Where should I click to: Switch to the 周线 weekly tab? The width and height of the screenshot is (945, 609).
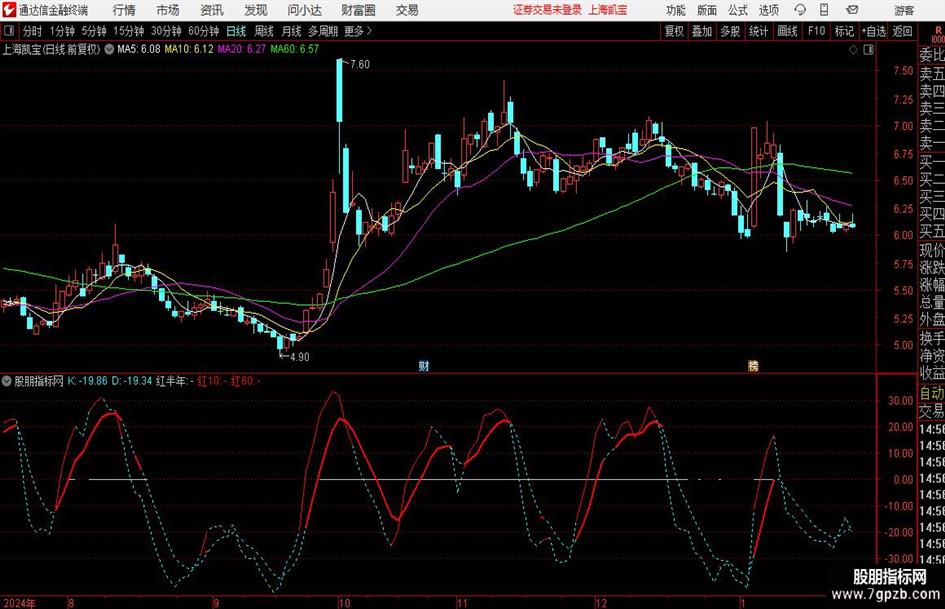[x=264, y=31]
